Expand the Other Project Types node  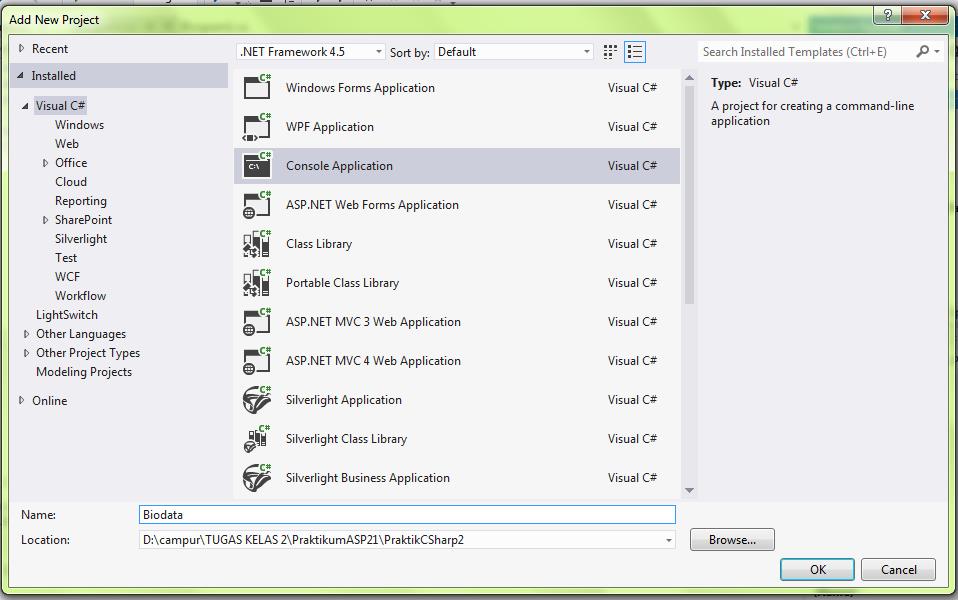pyautogui.click(x=26, y=353)
